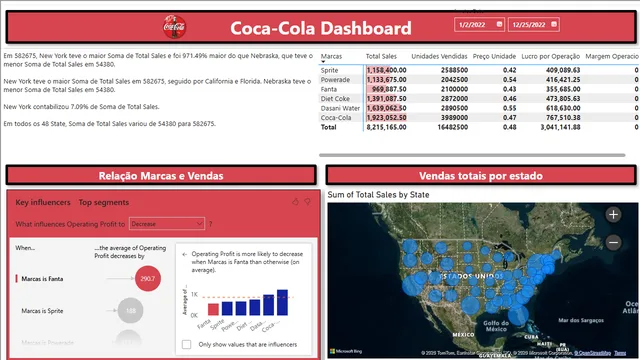
Task: Sort by Total Sales column header
Action: point(381,56)
